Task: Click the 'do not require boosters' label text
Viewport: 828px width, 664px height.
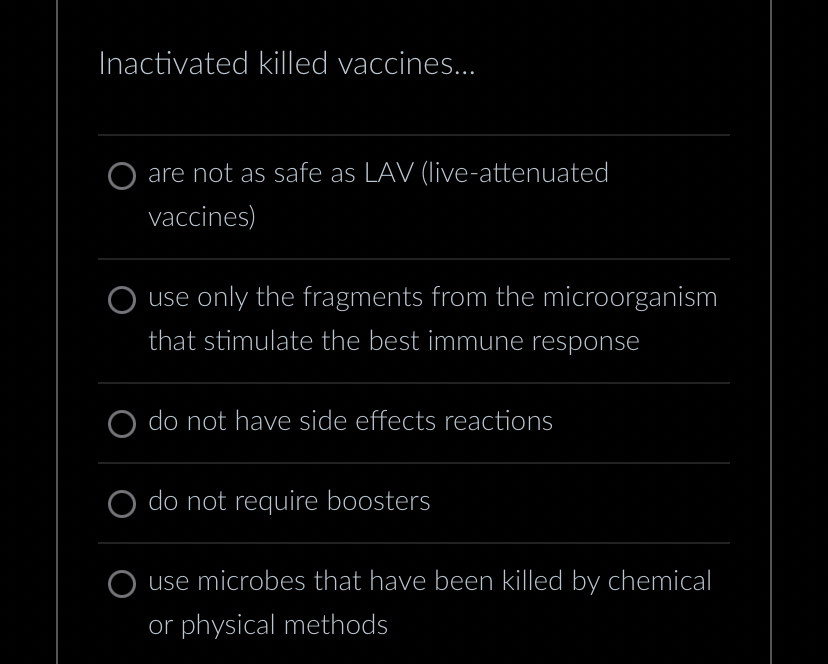Action: click(x=289, y=501)
